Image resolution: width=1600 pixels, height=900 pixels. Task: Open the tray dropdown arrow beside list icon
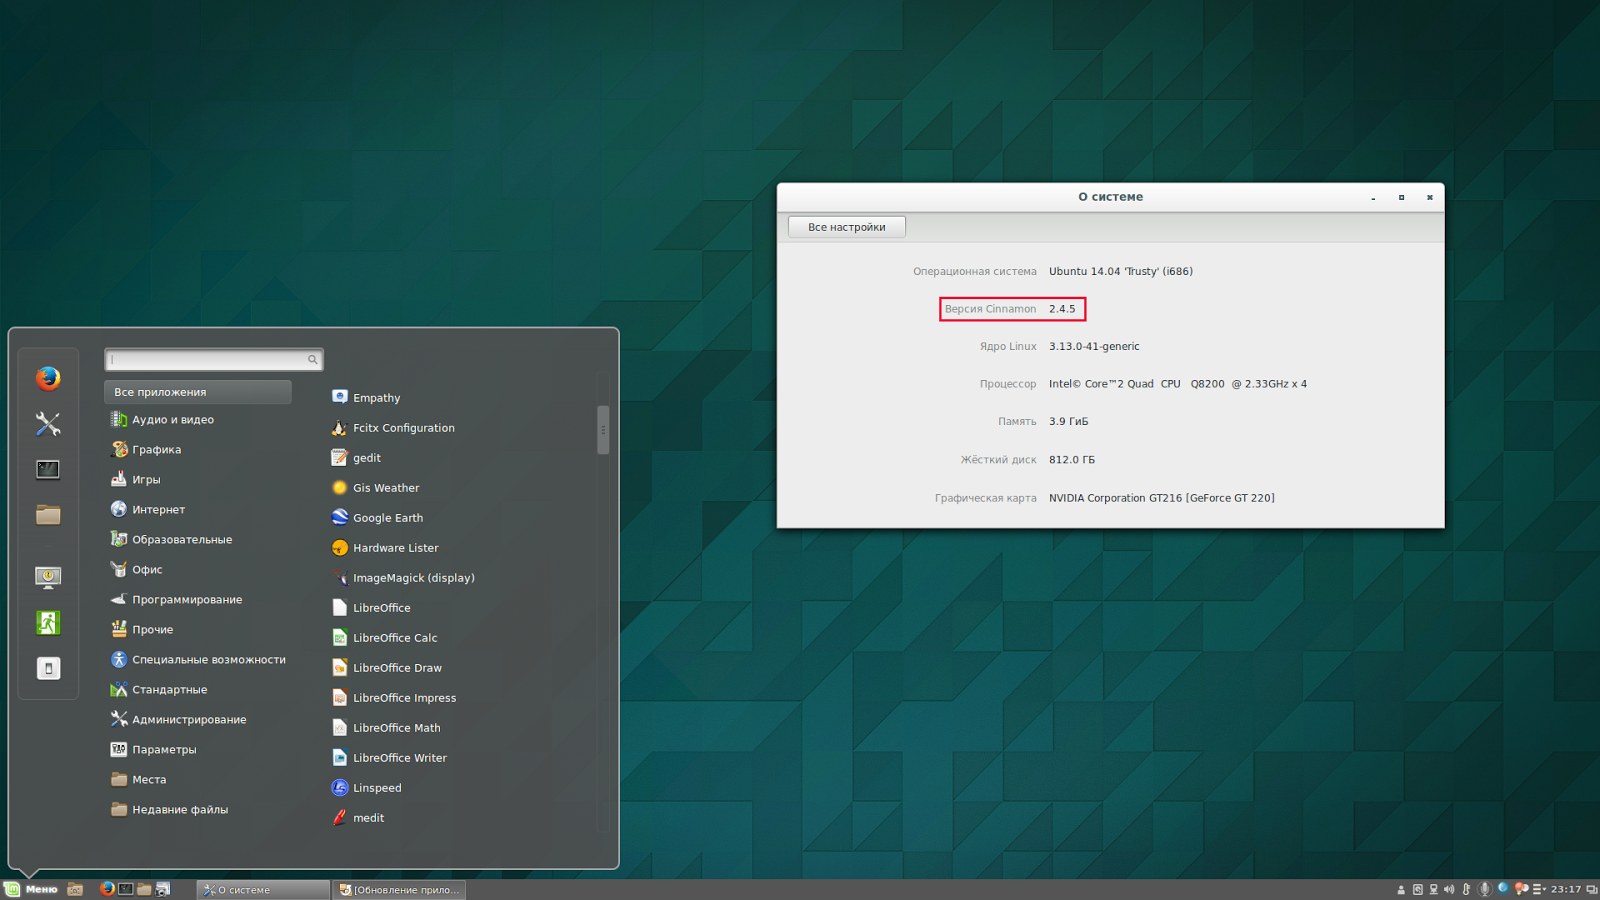1545,890
